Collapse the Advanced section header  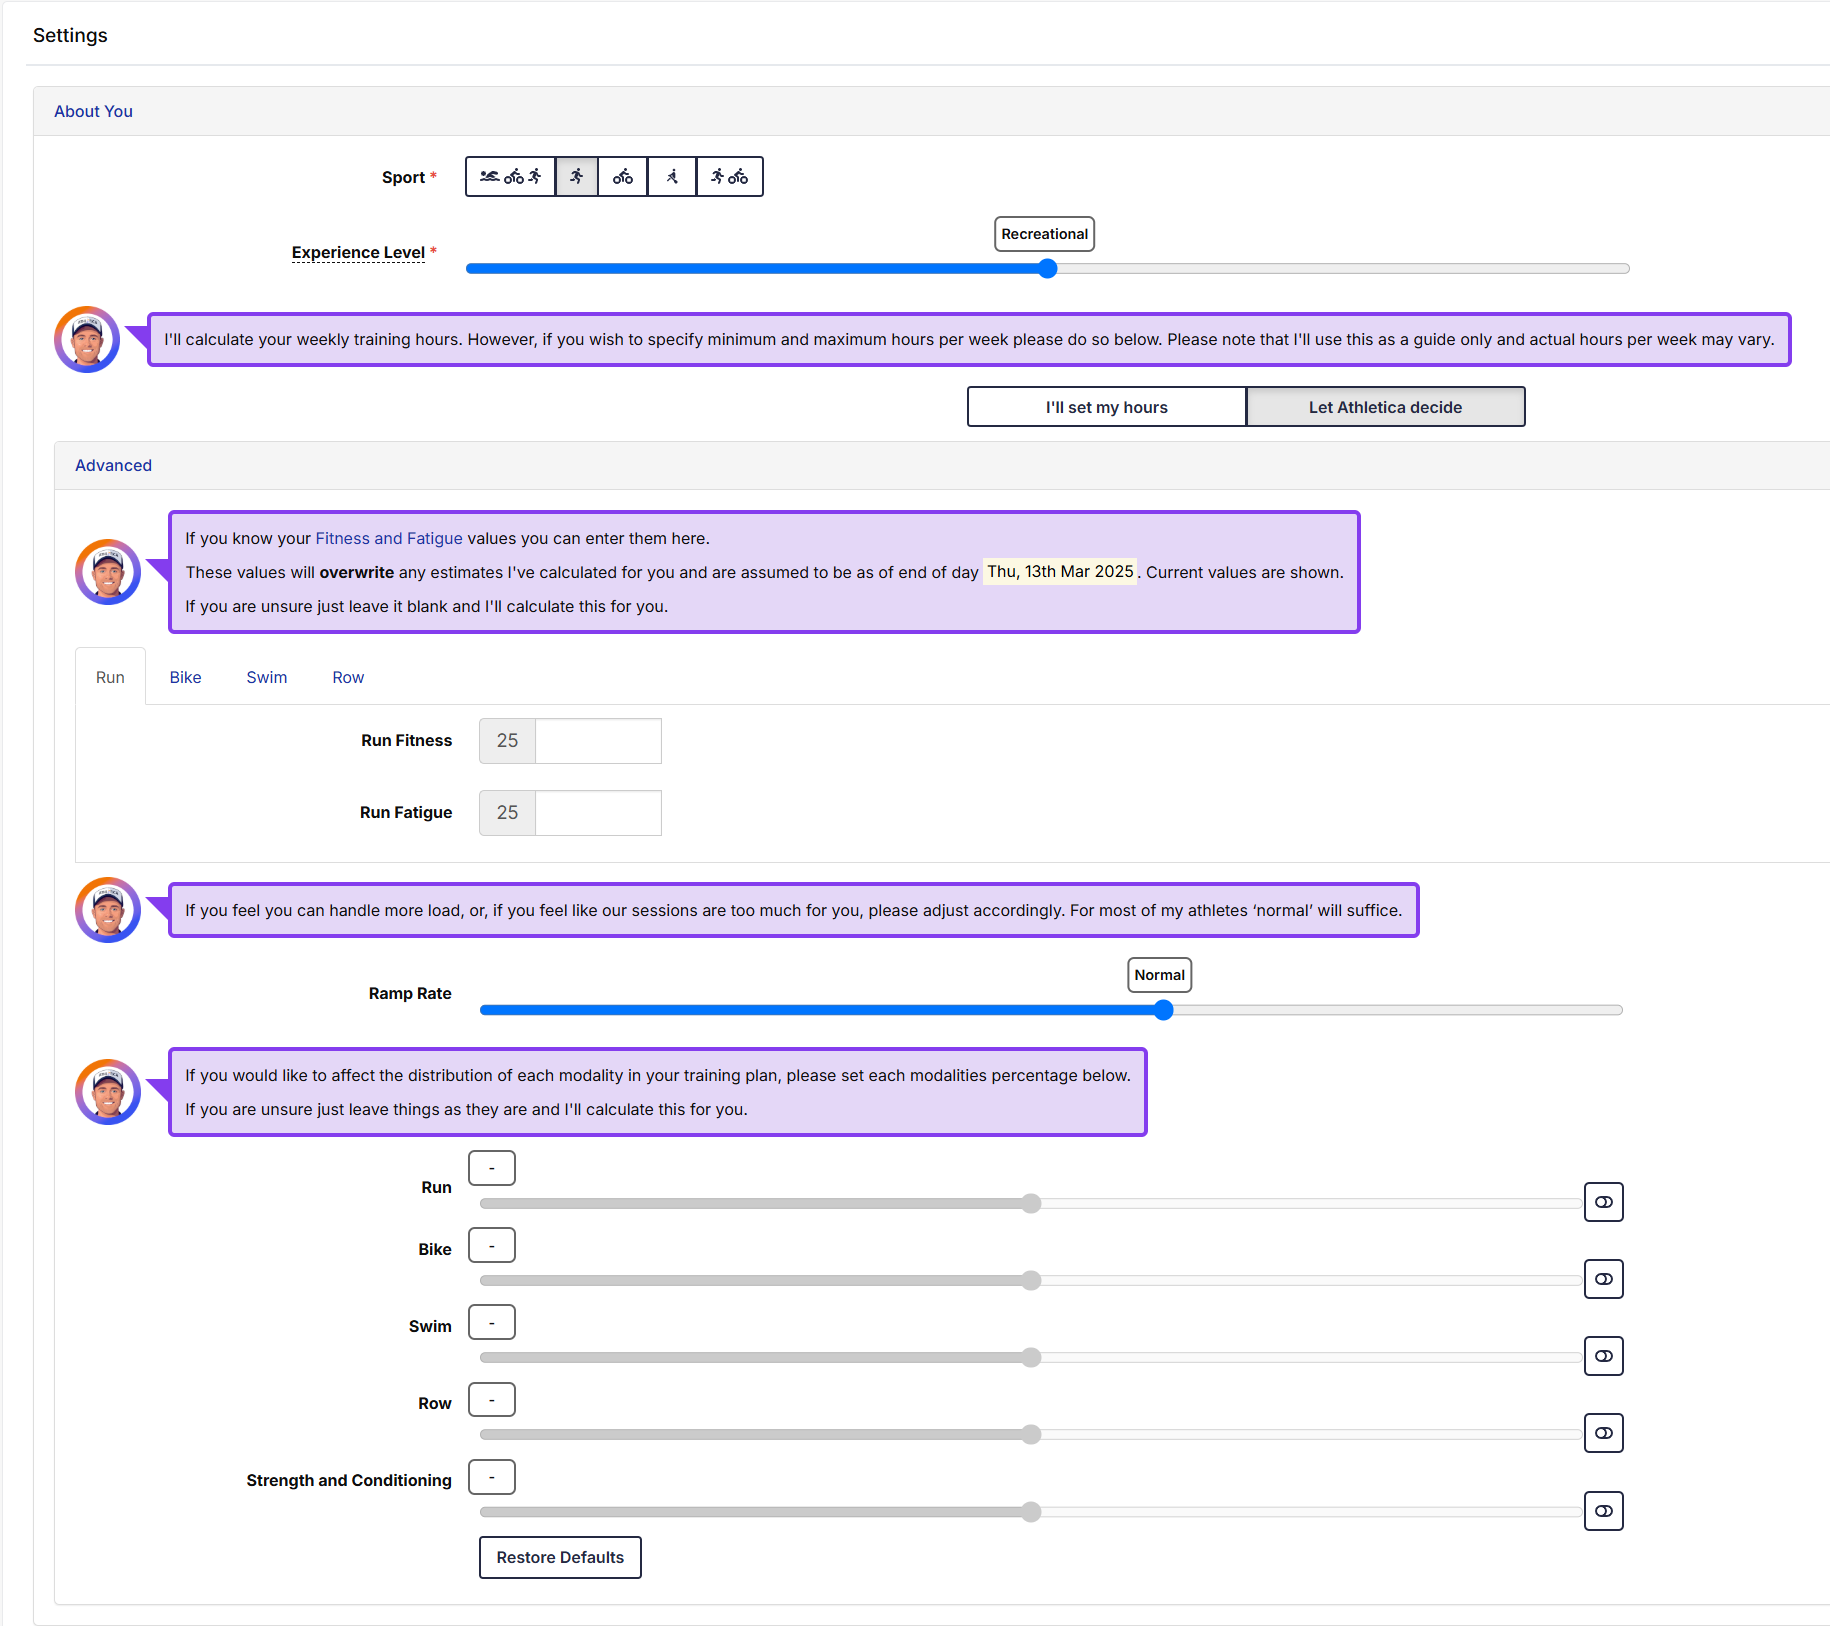pos(113,465)
